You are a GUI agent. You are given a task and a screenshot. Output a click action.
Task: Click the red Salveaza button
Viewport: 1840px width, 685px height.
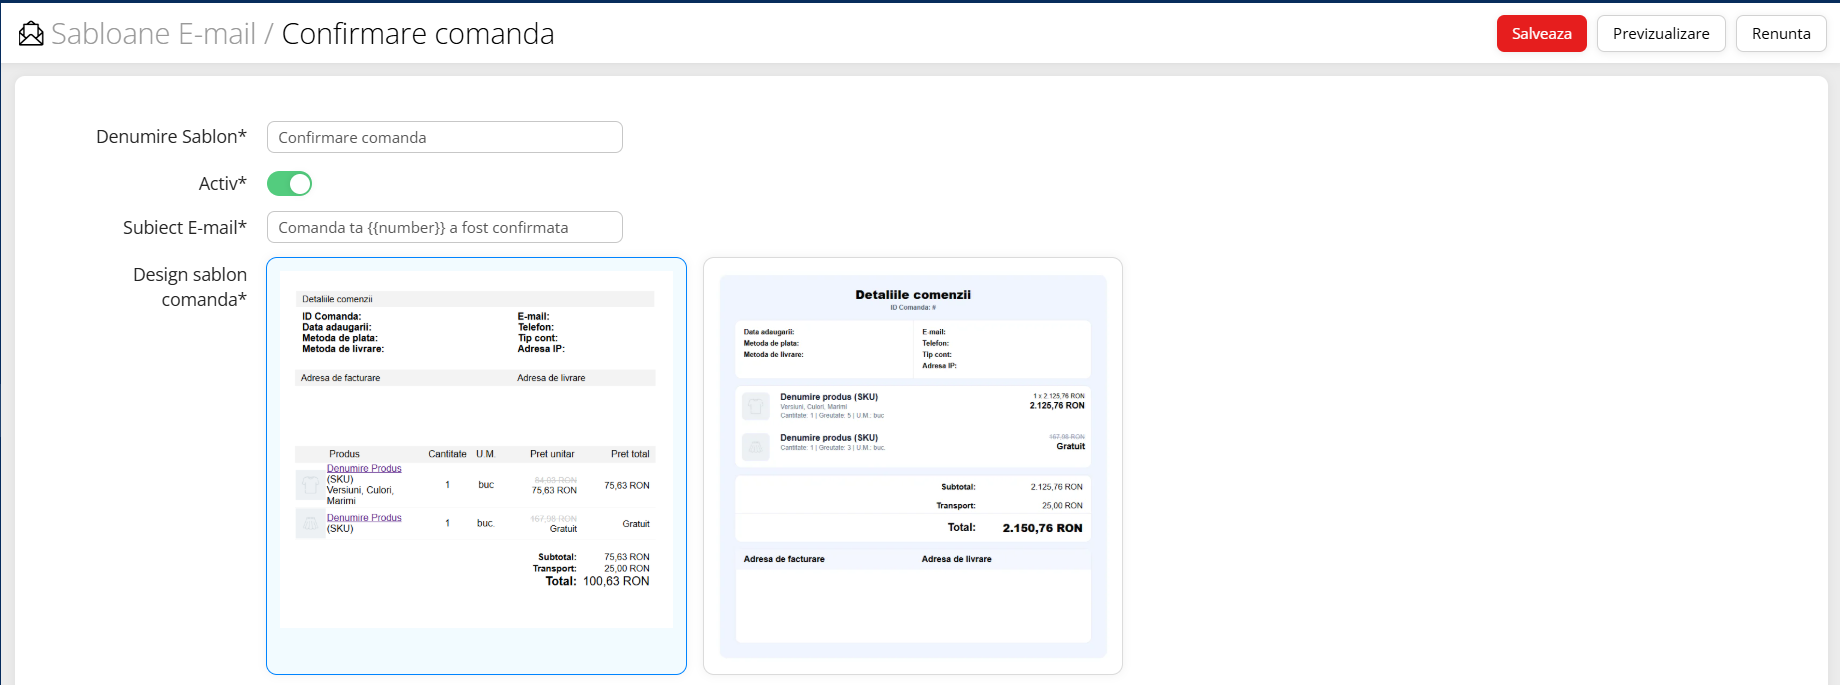[1541, 34]
